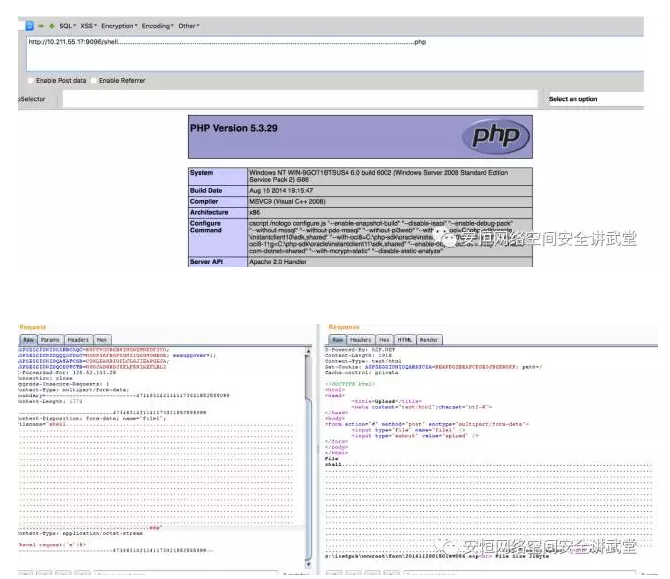Click the 'Aug 15 2014 19:15:47' build date value
The image size is (670, 579).
(281, 191)
